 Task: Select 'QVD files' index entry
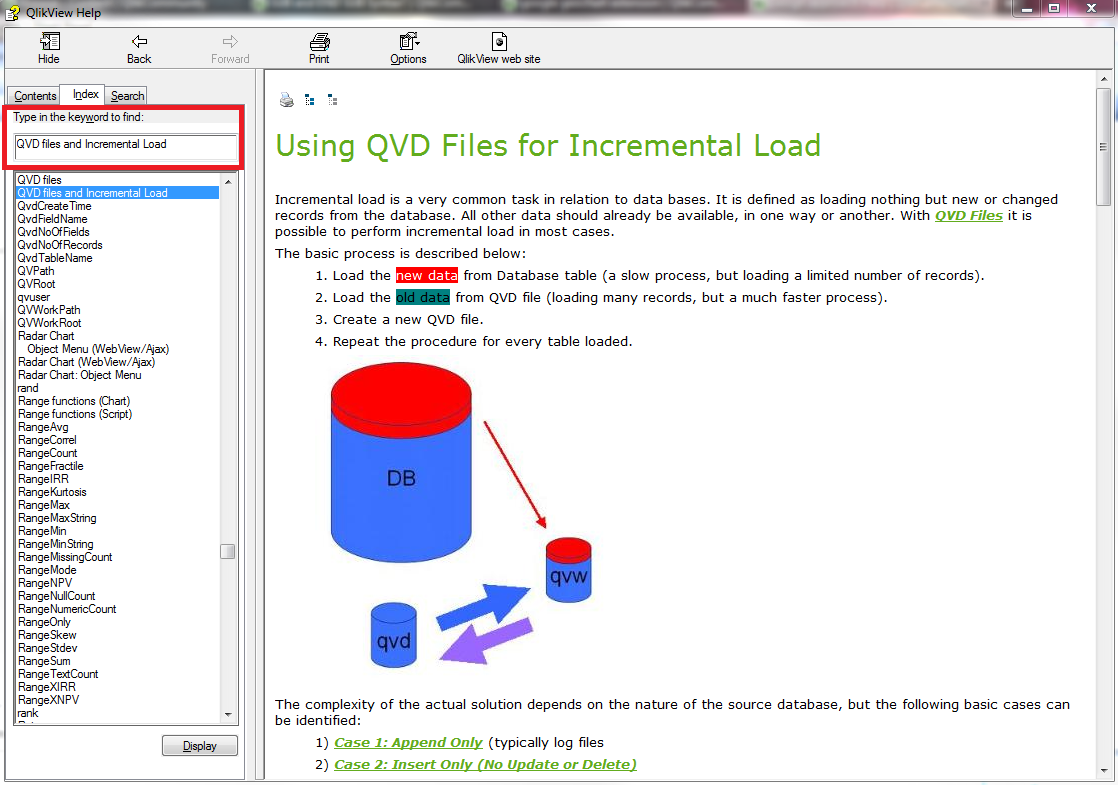(39, 180)
